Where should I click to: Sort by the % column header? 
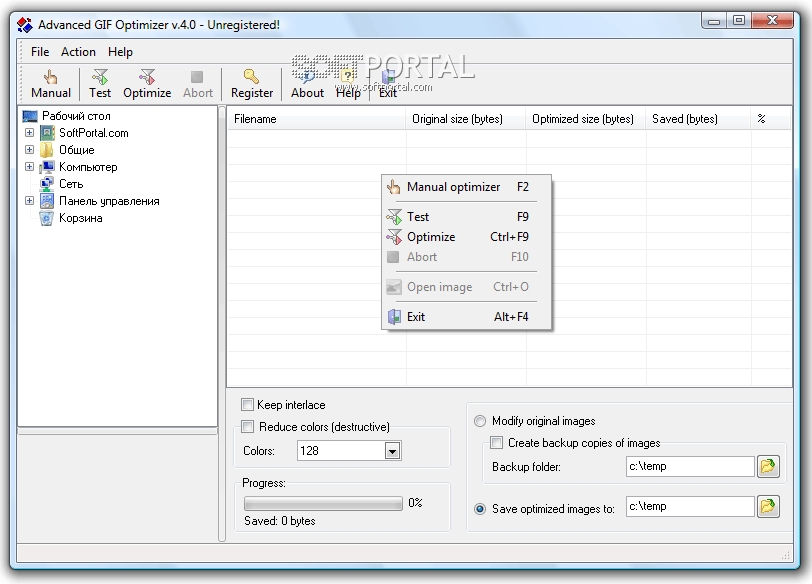(771, 119)
